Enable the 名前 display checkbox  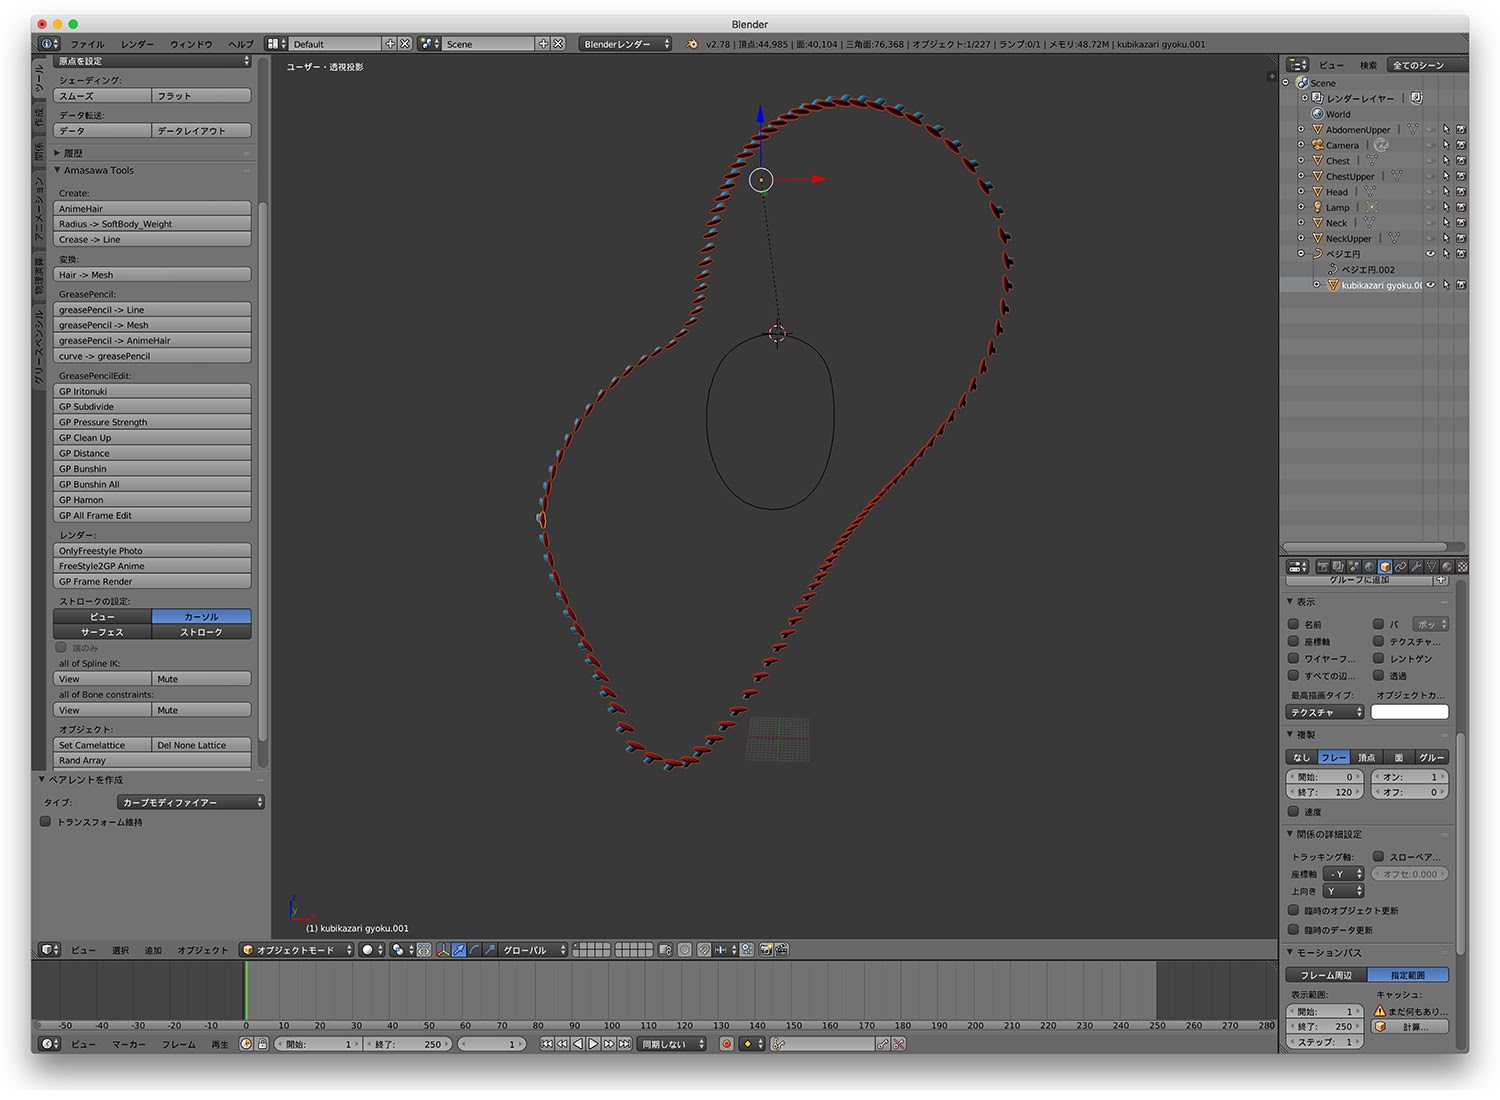[x=1293, y=624]
